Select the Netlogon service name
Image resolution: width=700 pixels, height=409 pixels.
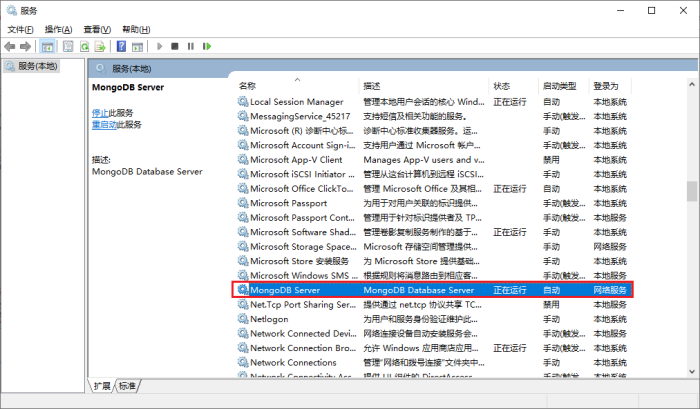(269, 319)
